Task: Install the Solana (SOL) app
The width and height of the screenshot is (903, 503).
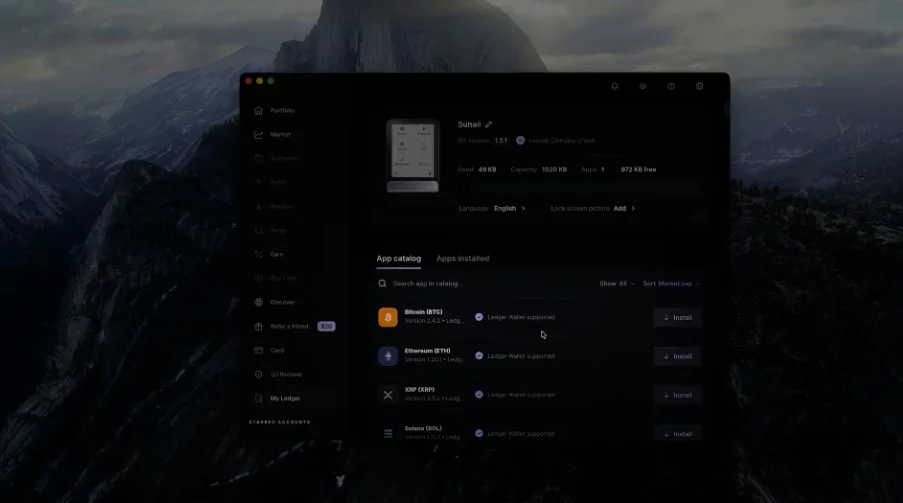Action: (x=677, y=434)
